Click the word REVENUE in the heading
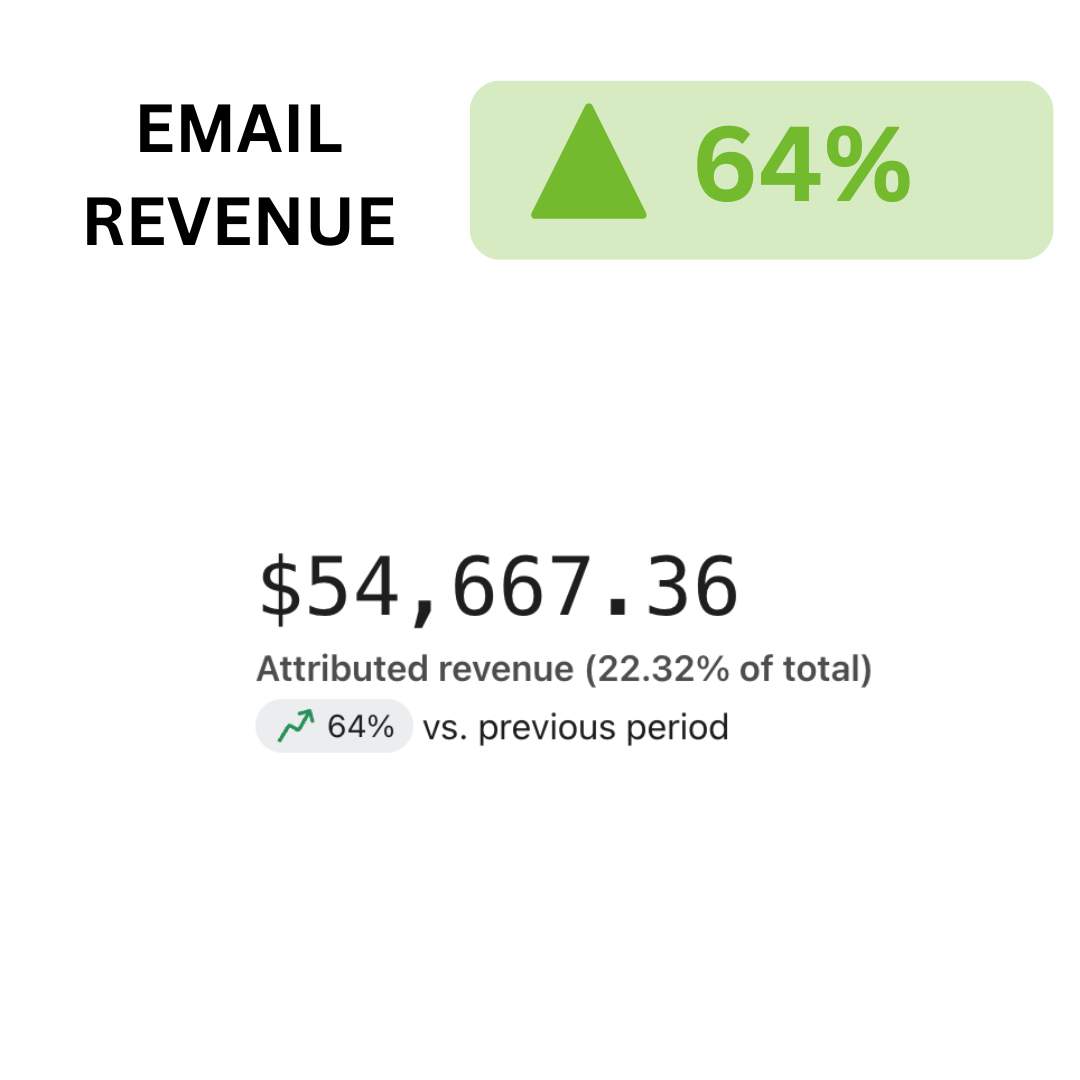The width and height of the screenshot is (1080, 1080). tap(240, 222)
